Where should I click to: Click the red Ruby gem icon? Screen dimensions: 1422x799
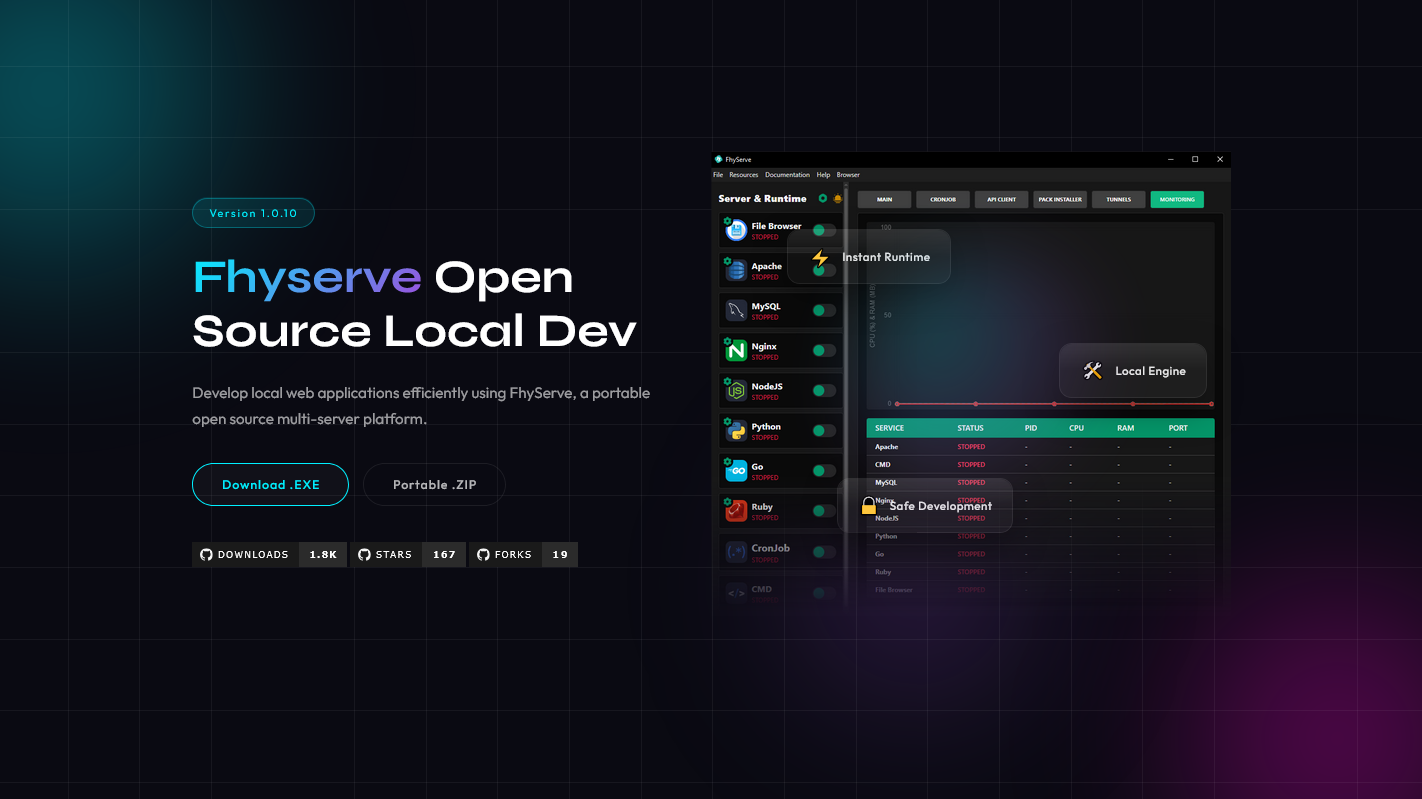pyautogui.click(x=736, y=511)
